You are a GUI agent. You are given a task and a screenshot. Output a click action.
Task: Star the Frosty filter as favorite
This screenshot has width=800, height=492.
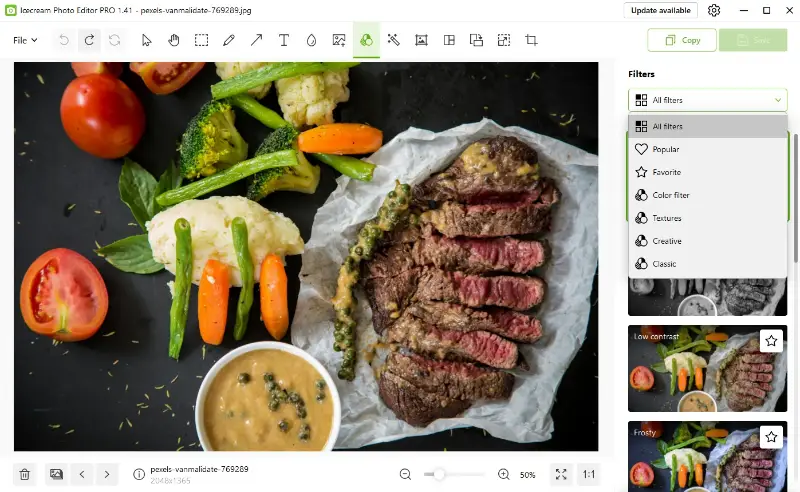tap(771, 437)
